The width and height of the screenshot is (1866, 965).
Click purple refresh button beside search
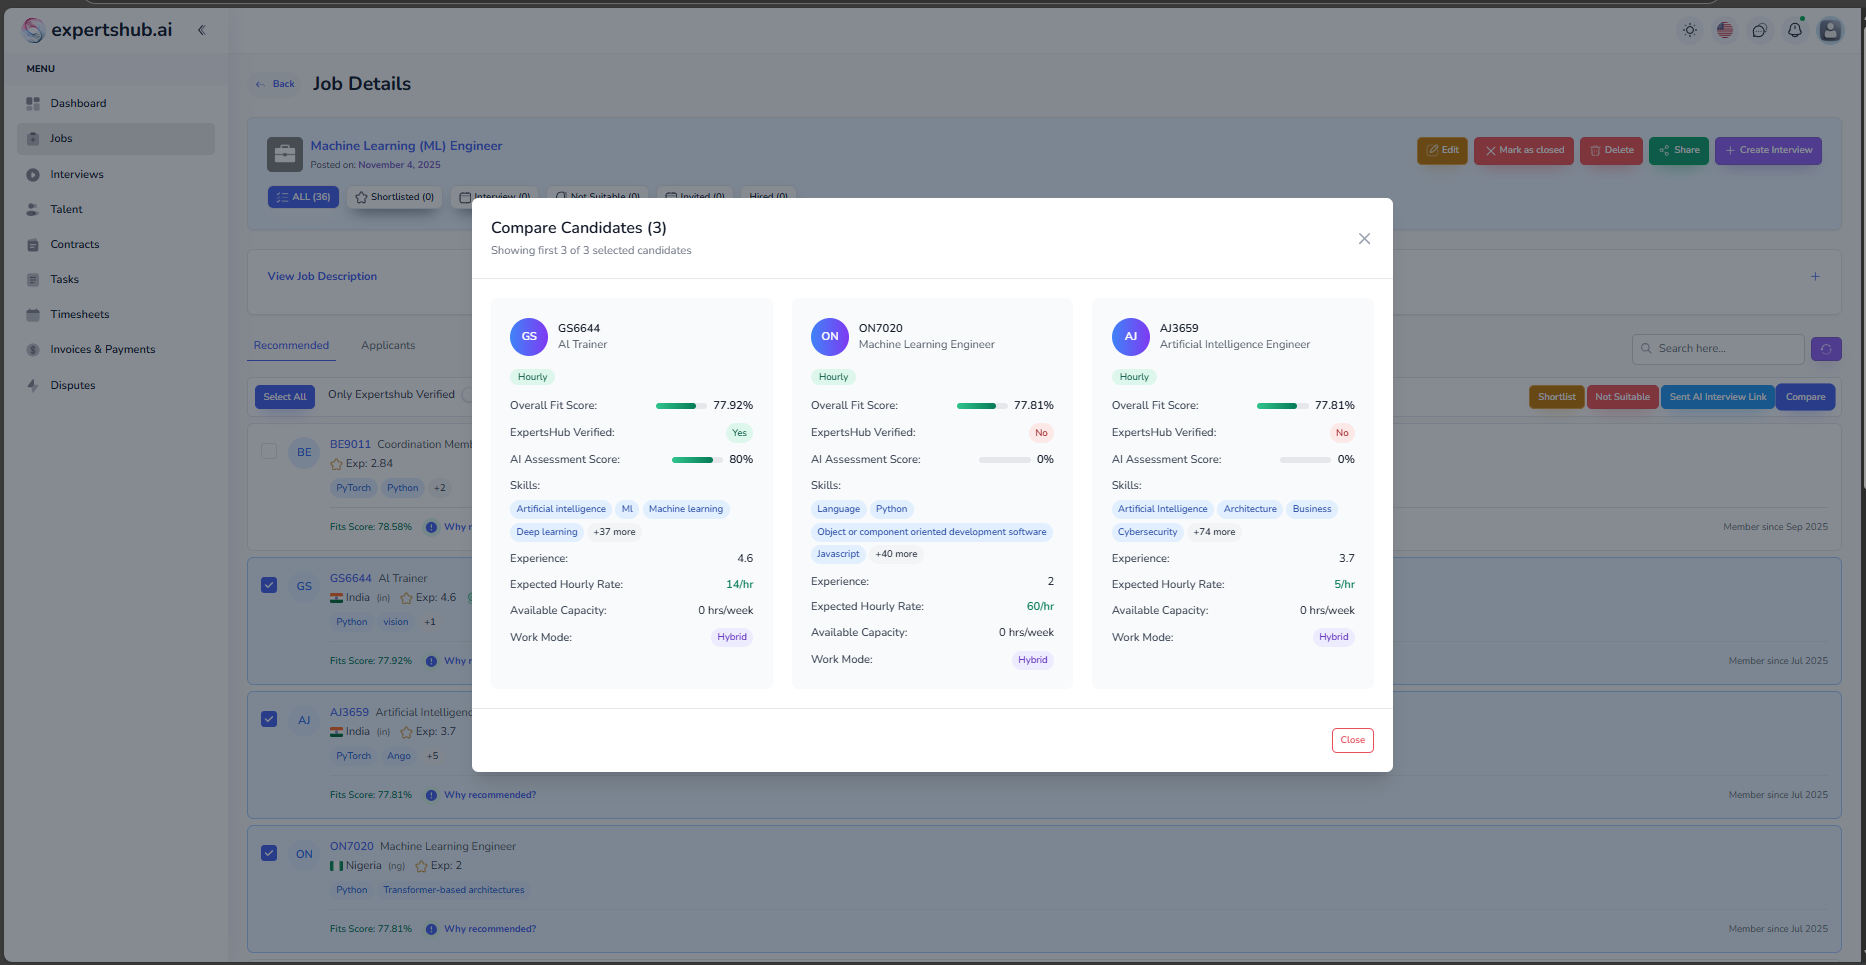pos(1826,349)
